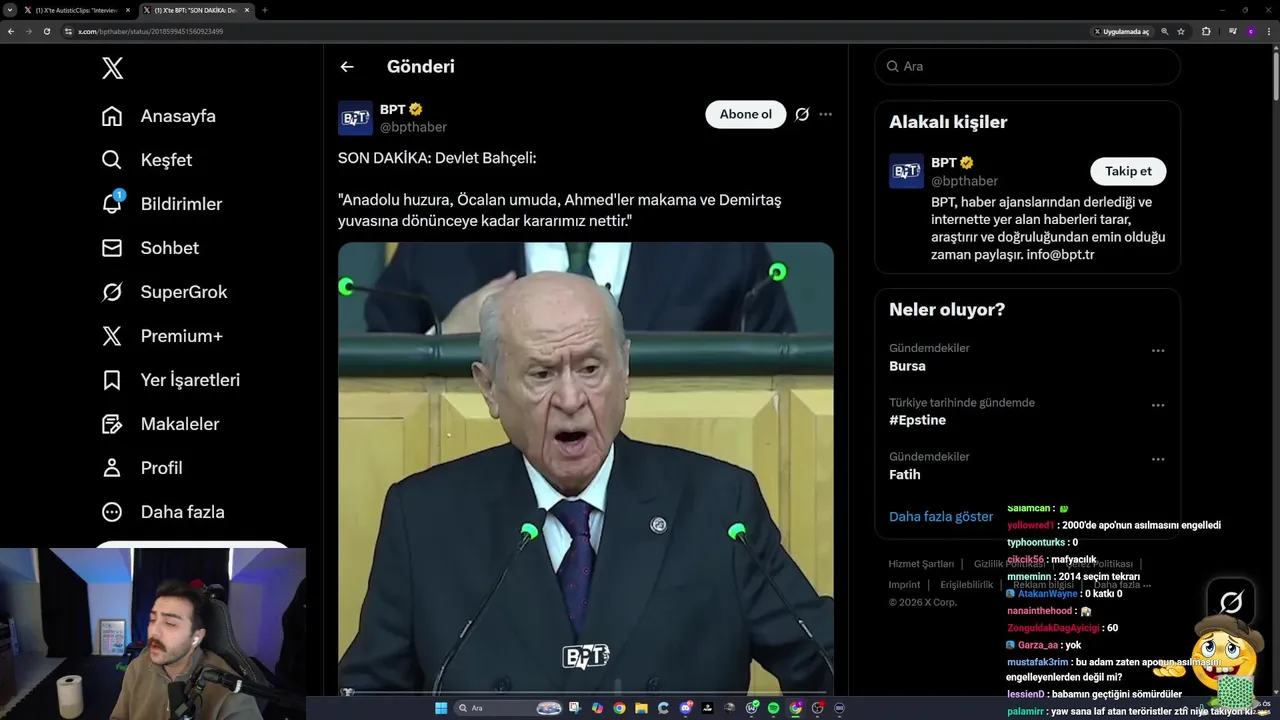Open the Fatih trending topic

point(905,474)
